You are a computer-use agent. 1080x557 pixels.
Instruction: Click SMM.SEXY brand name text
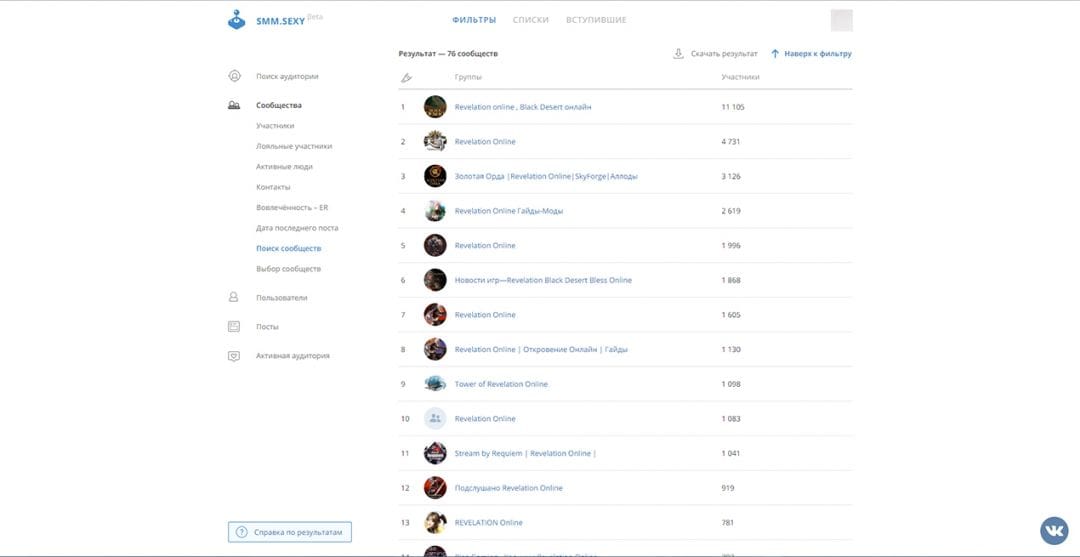pos(280,21)
